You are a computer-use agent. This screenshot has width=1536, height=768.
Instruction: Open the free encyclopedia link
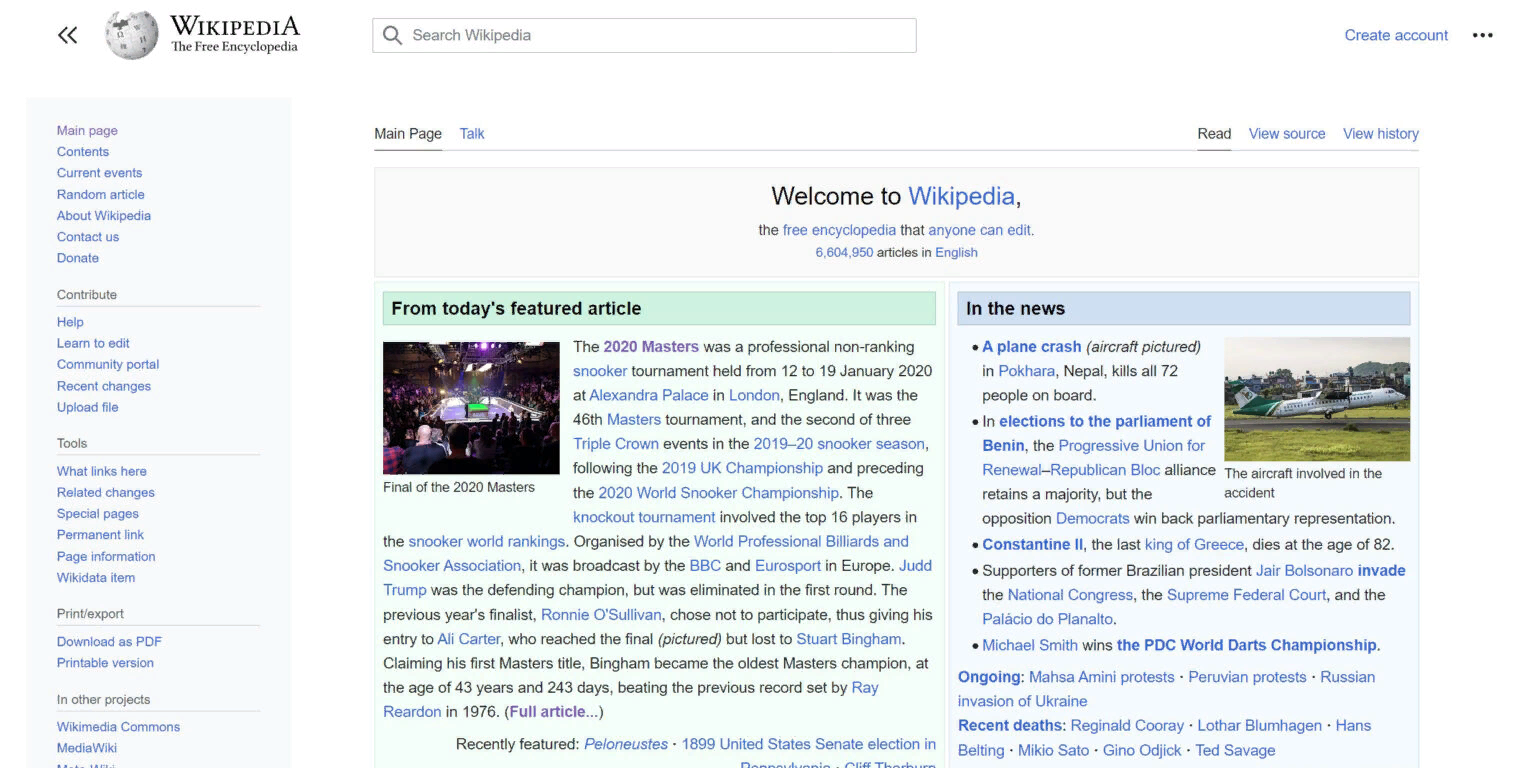[839, 230]
